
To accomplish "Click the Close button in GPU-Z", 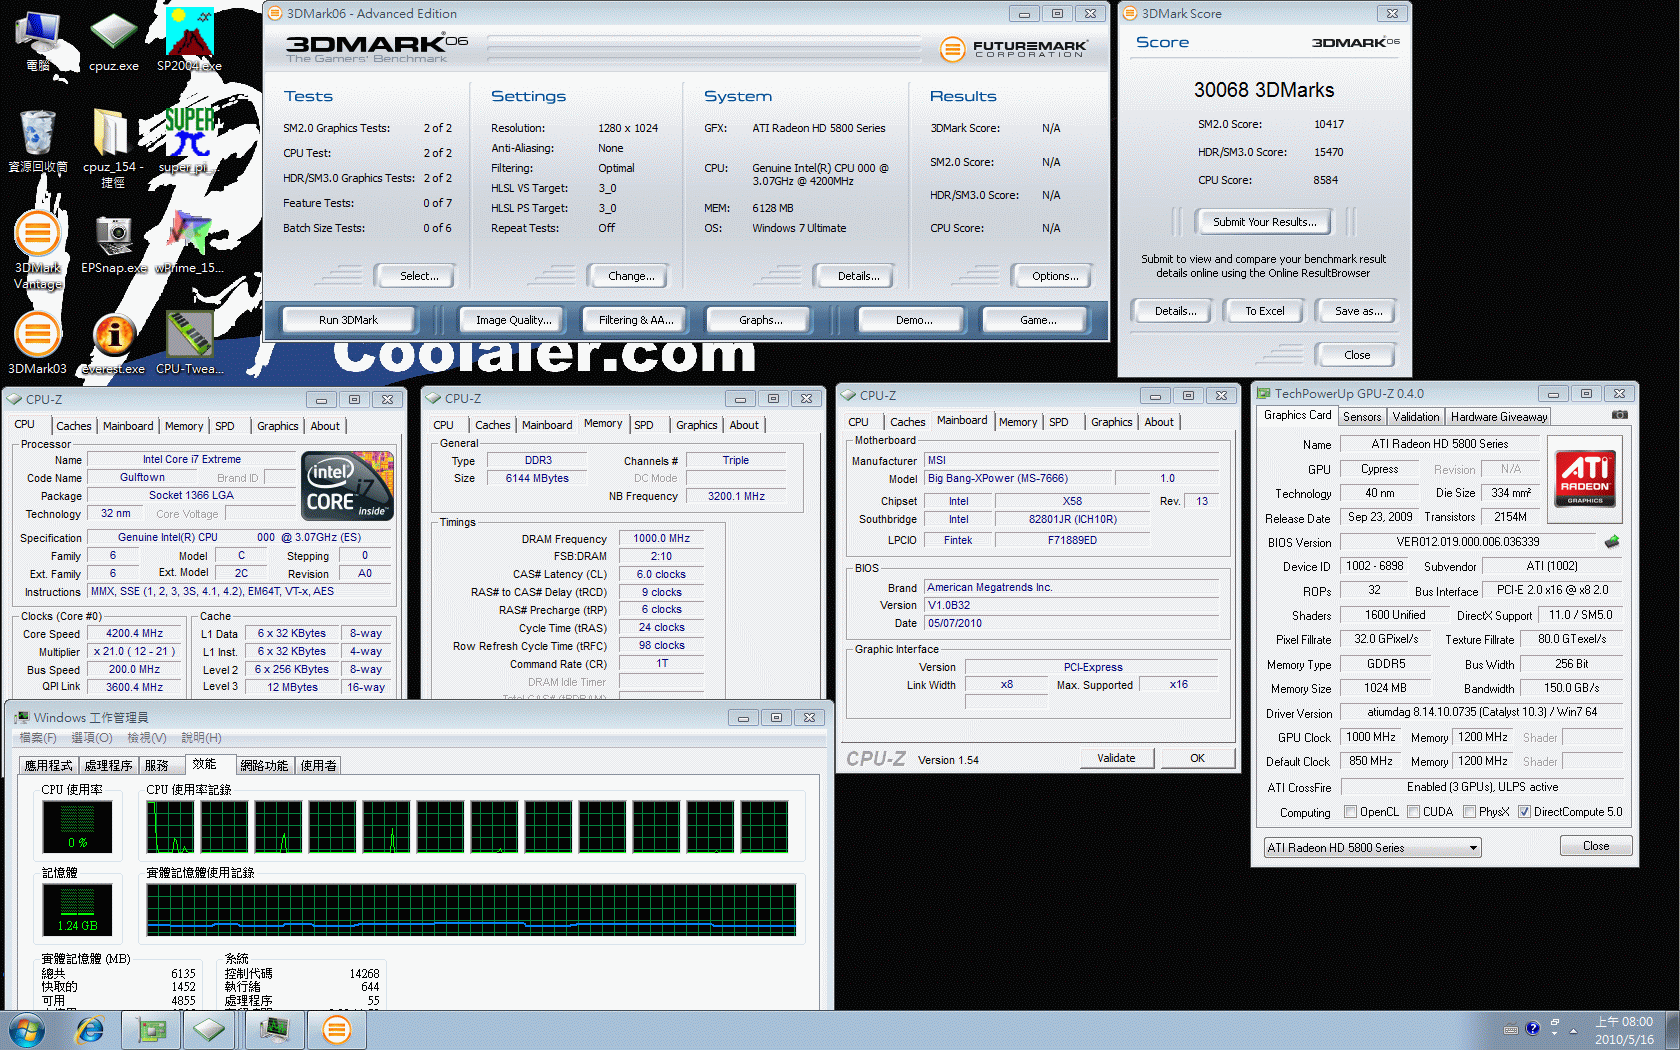I will pyautogui.click(x=1596, y=846).
